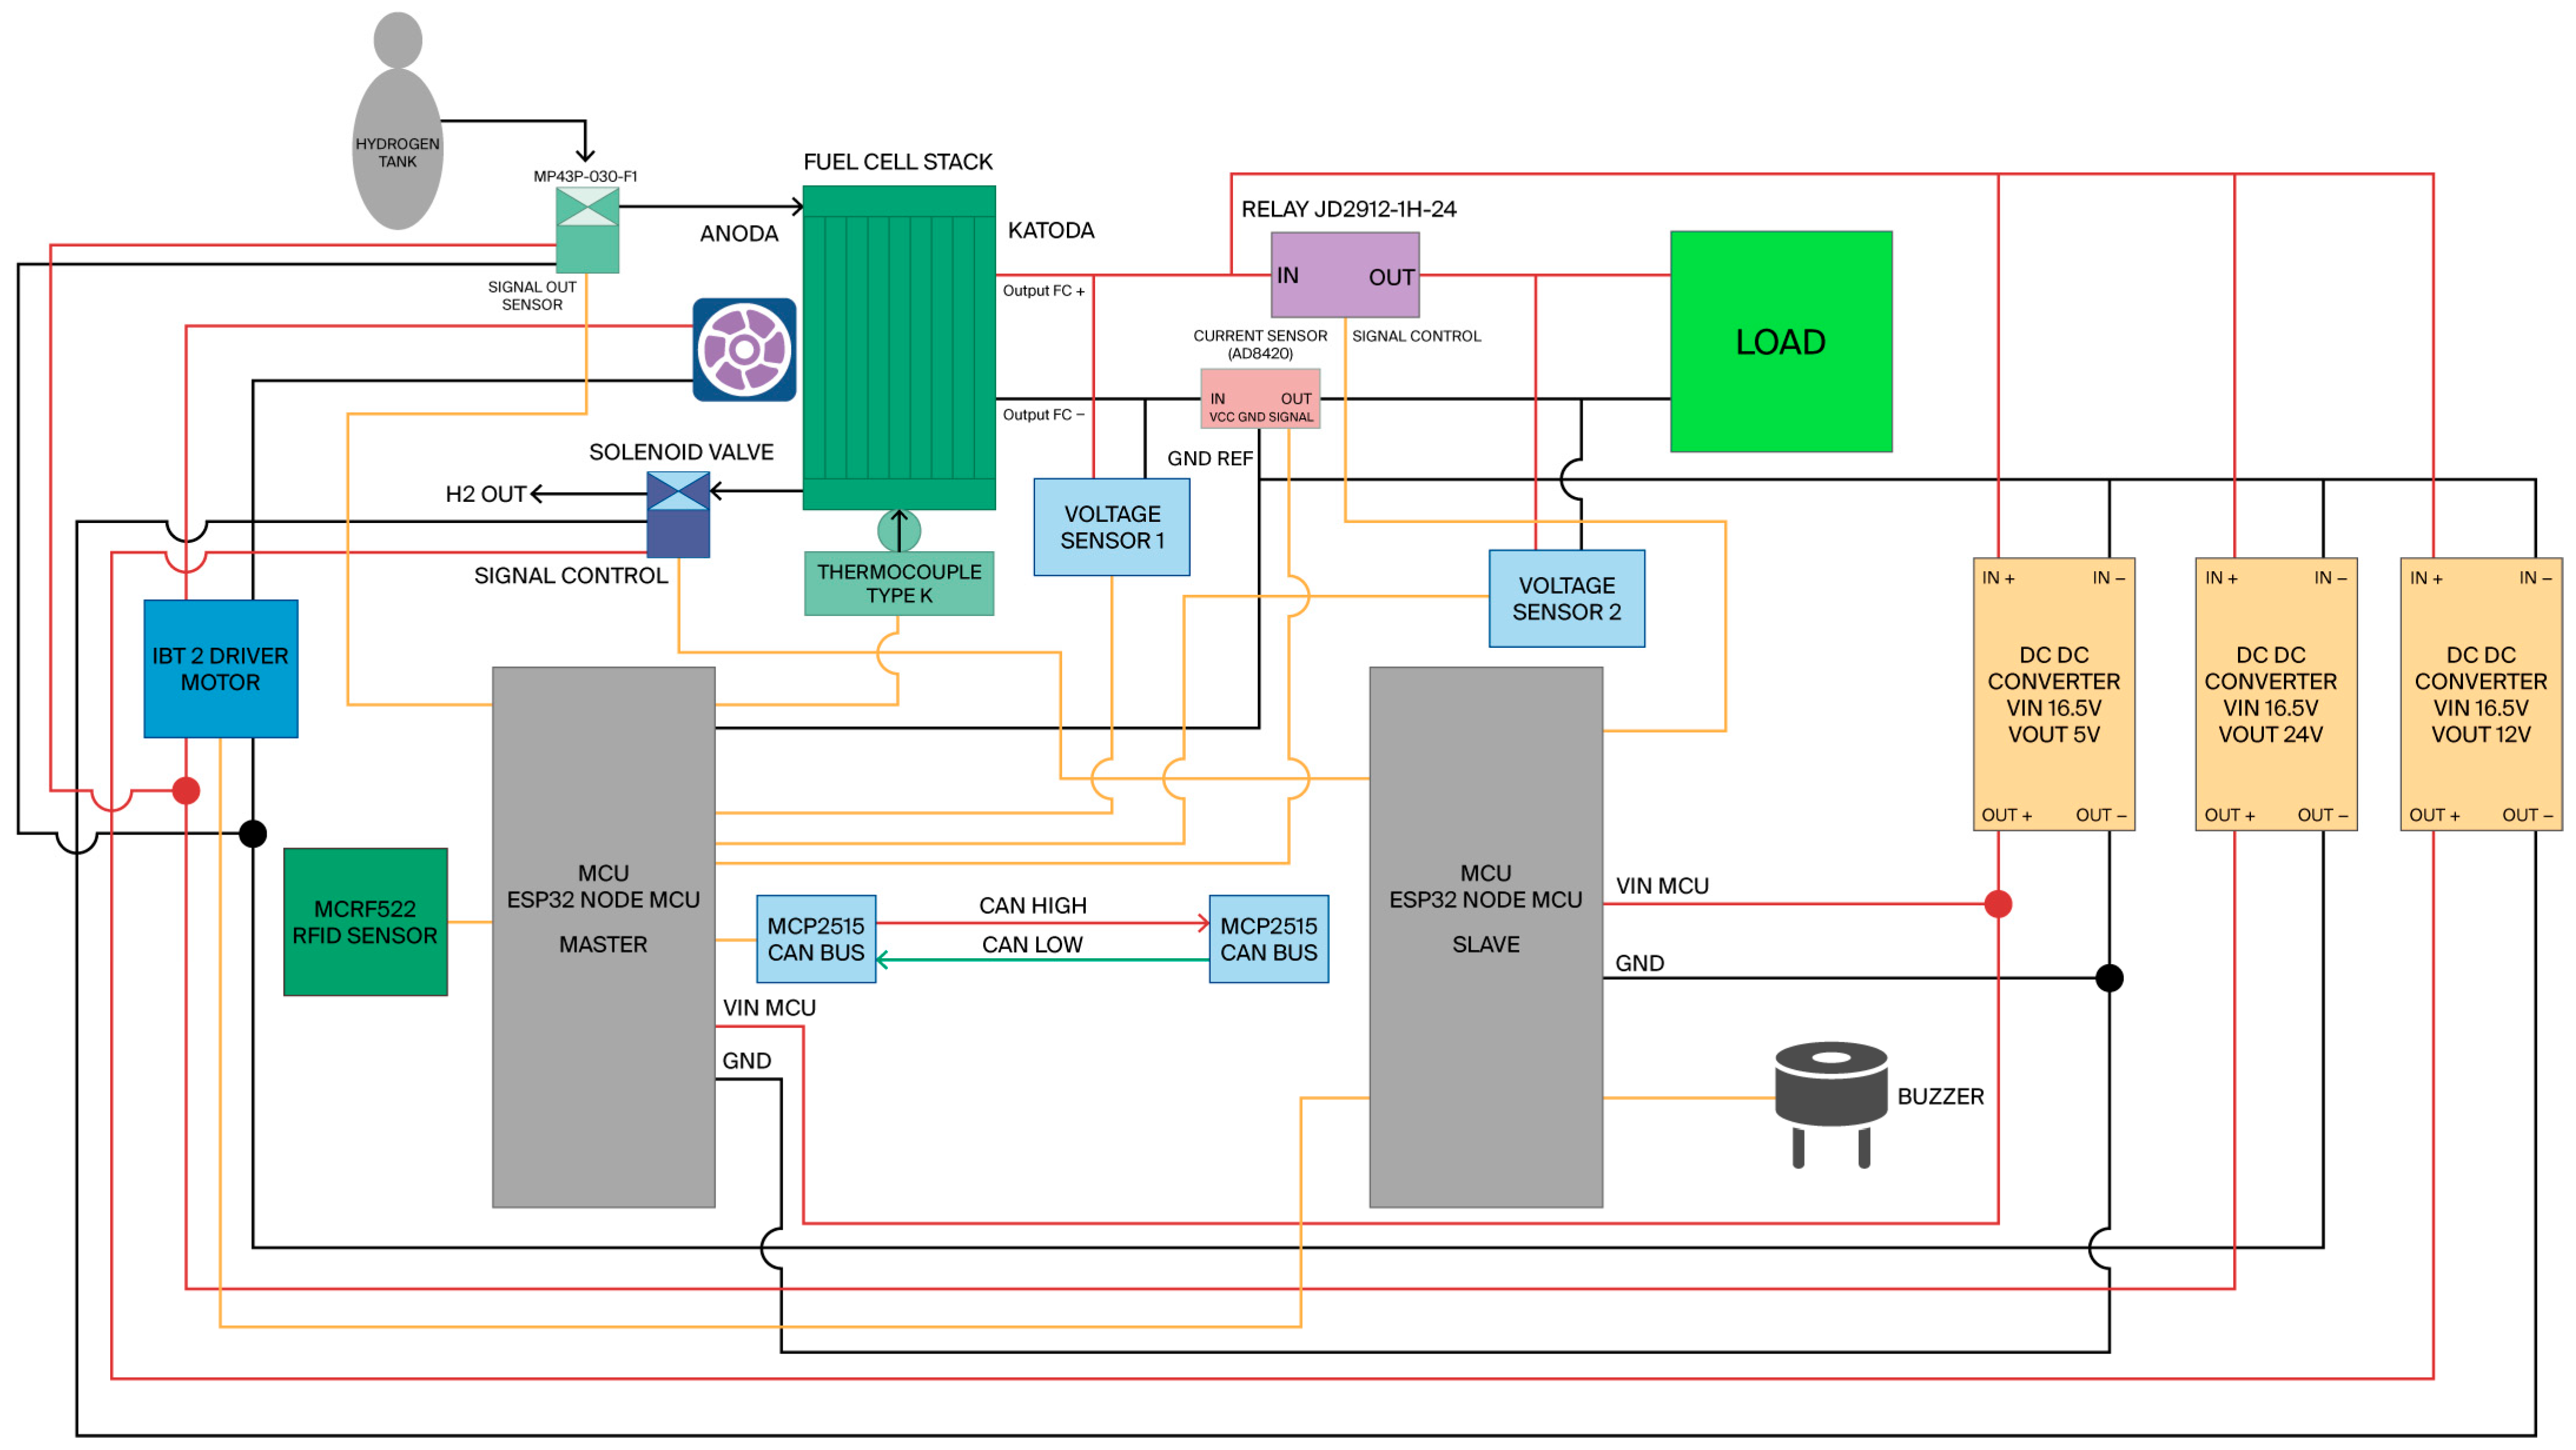Select the green LOAD block
This screenshot has width=2576, height=1450.
(x=1780, y=341)
